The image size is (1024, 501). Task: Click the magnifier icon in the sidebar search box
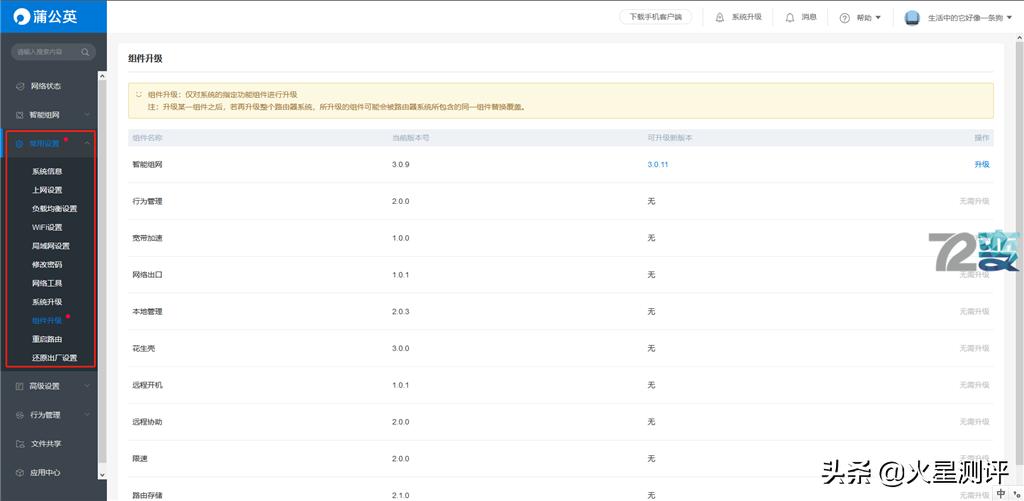86,52
